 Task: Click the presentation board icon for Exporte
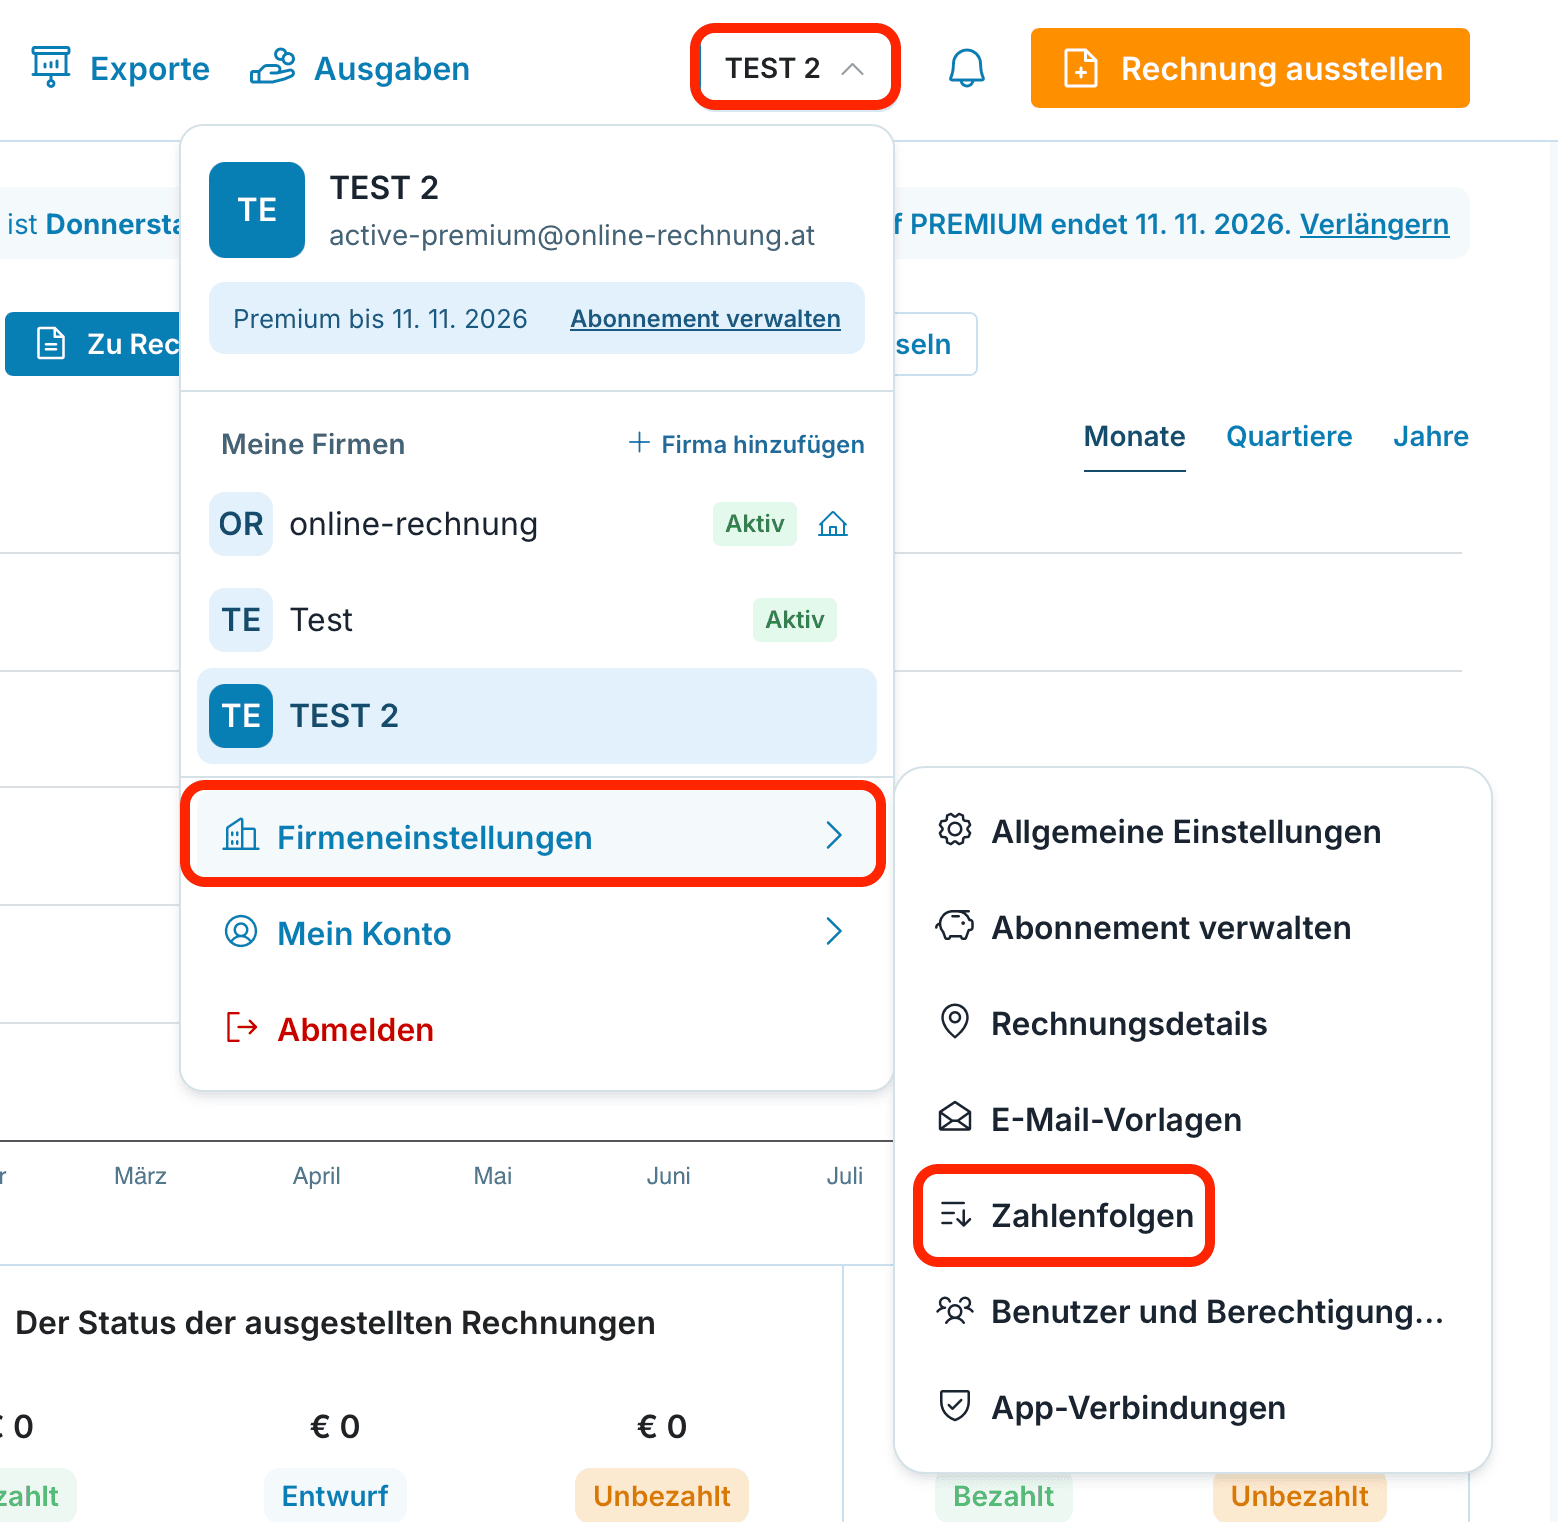click(x=51, y=67)
